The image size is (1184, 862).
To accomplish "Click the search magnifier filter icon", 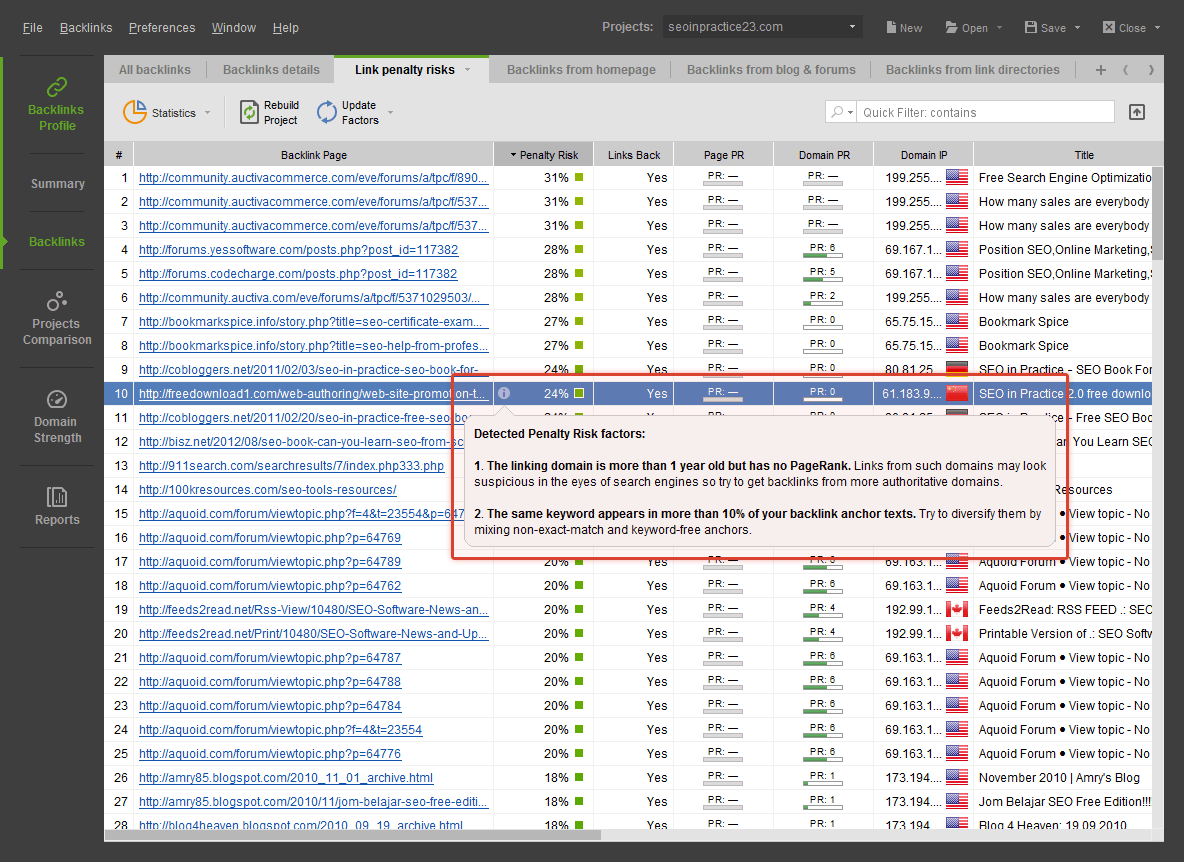I will pos(837,112).
